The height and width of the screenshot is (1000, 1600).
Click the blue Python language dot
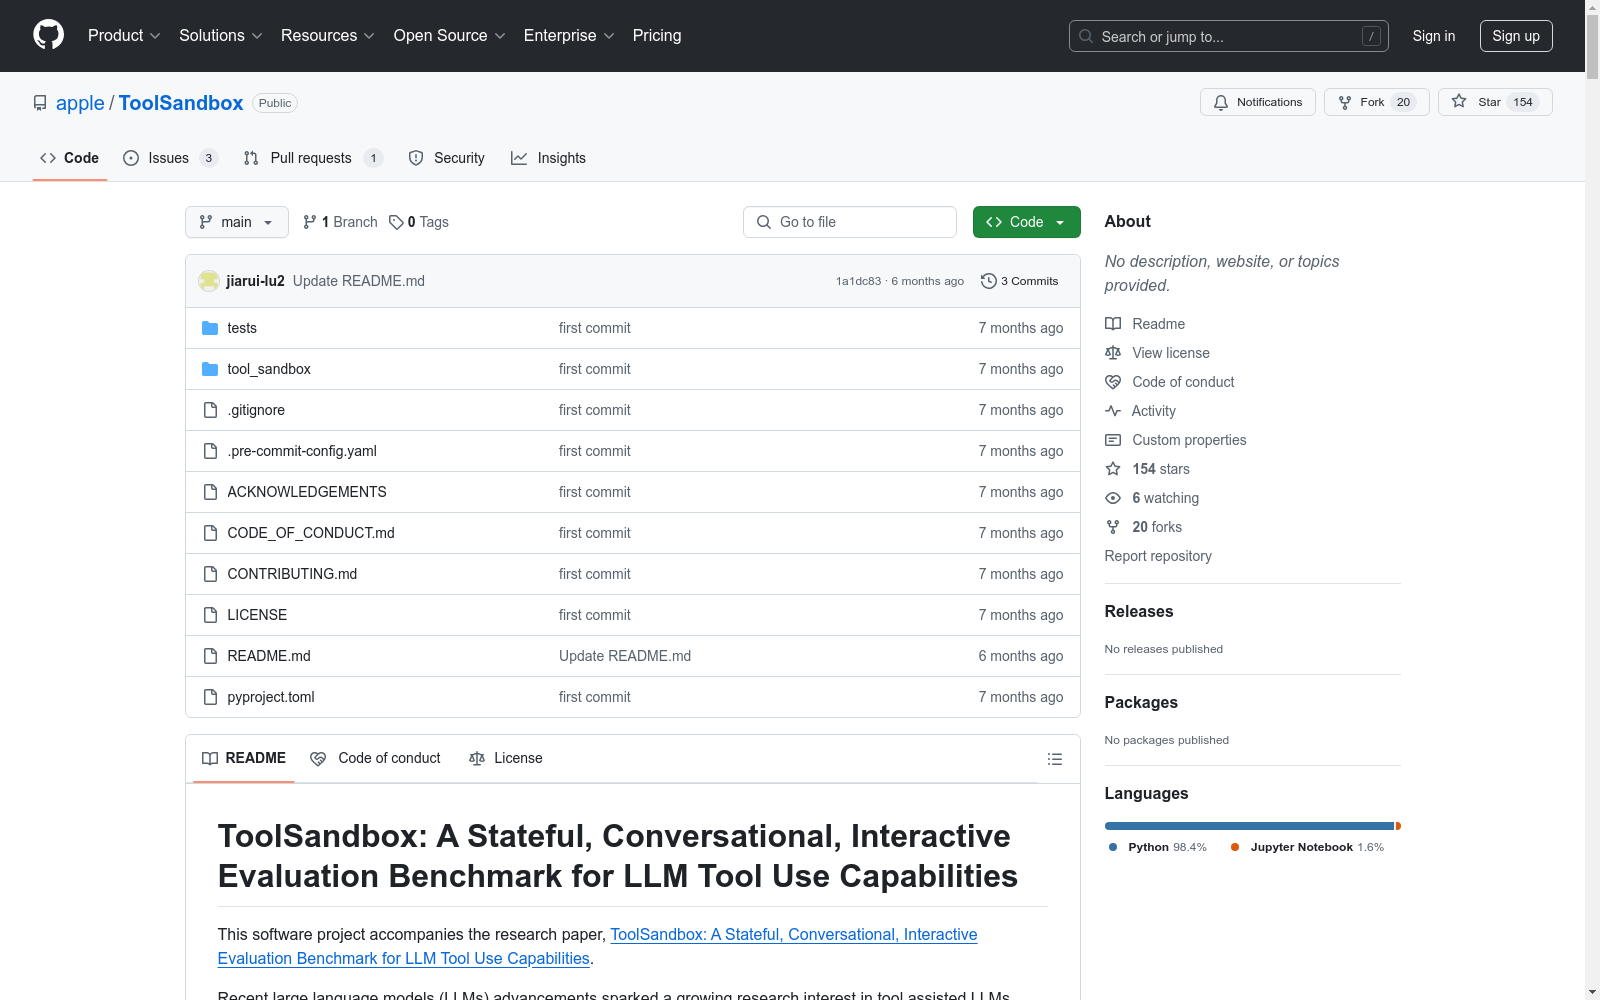[x=1113, y=847]
